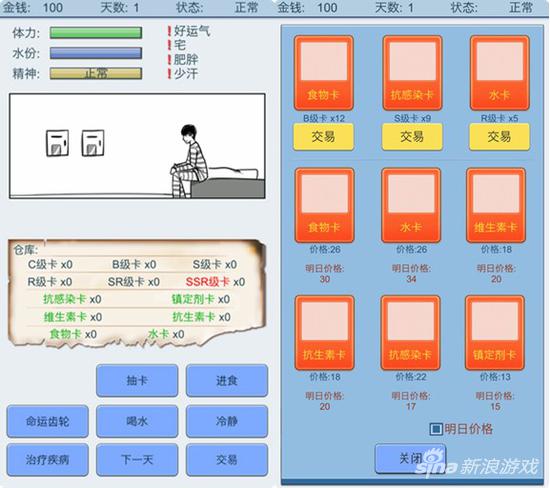Click the 喝水 drink water button
Screen dimensions: 550x488
point(137,421)
